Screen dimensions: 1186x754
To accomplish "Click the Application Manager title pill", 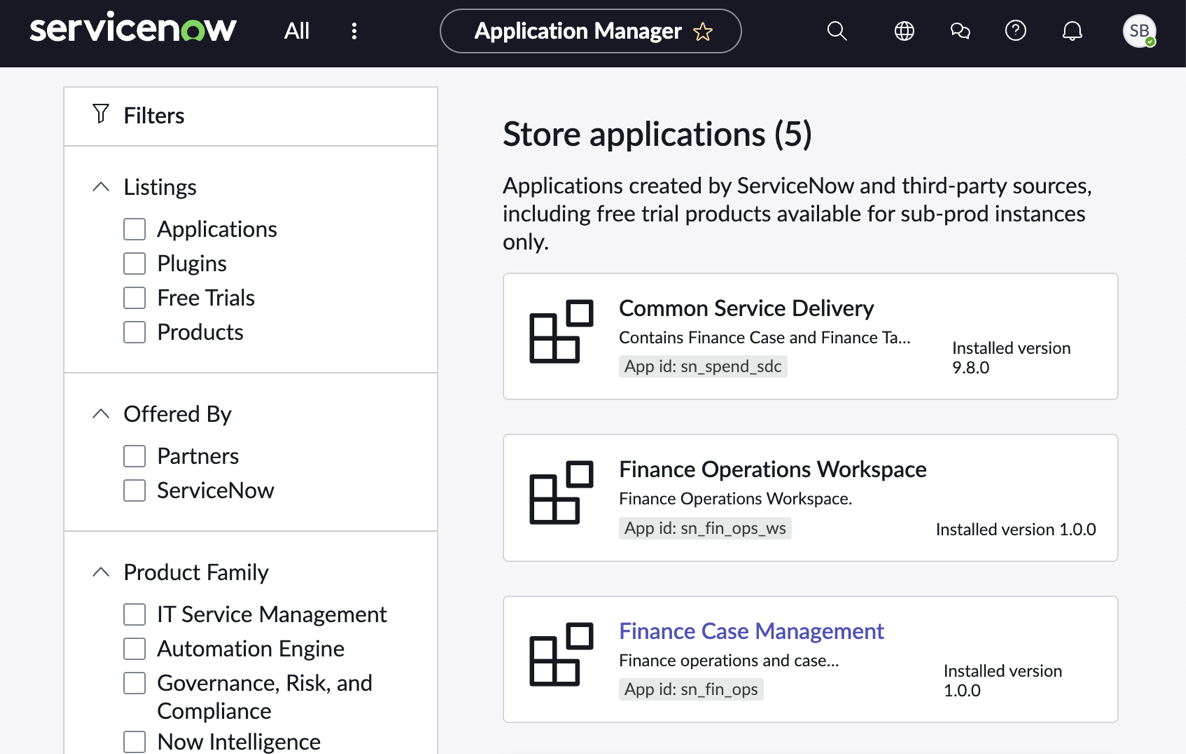I will (590, 31).
